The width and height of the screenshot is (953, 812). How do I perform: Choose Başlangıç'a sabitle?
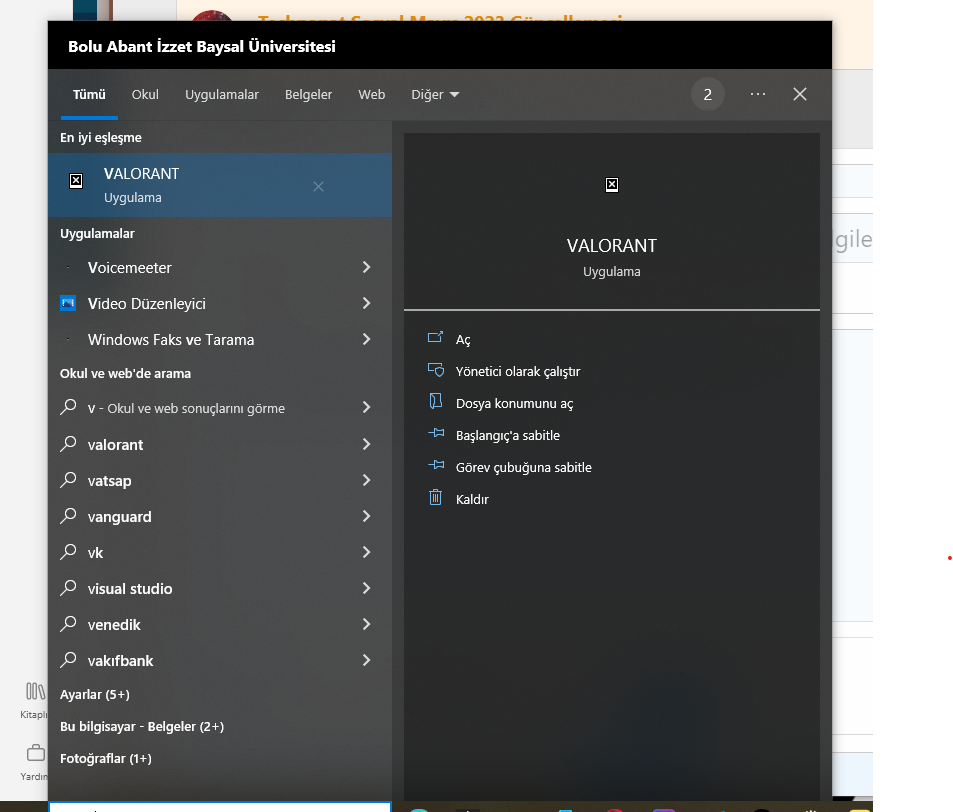507,435
